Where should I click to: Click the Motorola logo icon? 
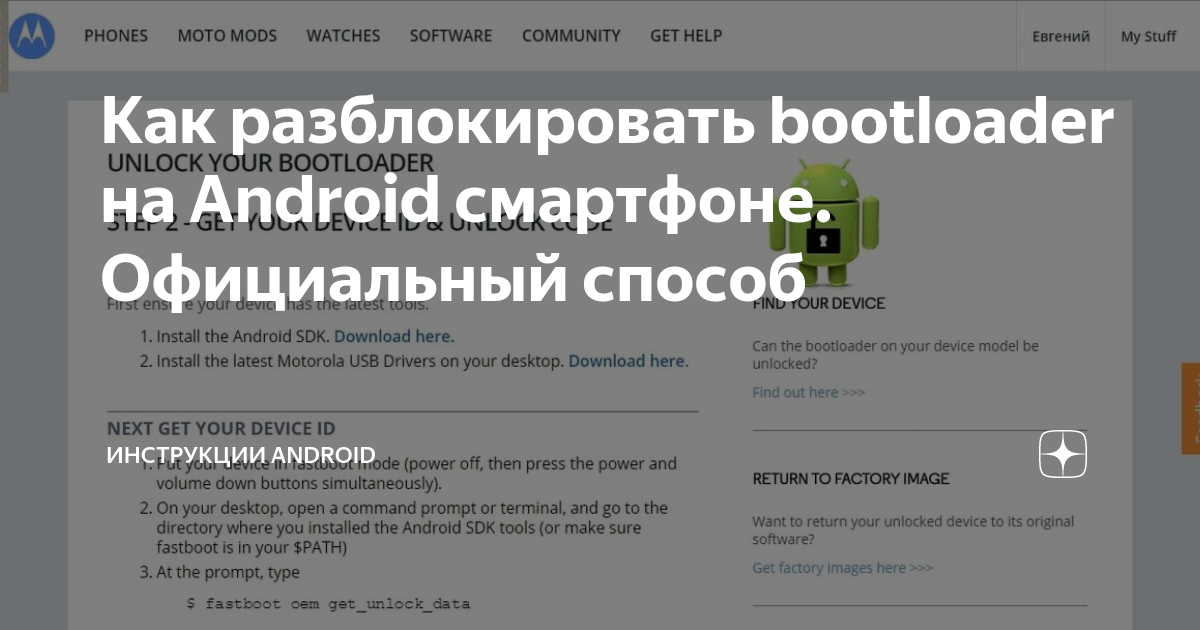pyautogui.click(x=31, y=36)
